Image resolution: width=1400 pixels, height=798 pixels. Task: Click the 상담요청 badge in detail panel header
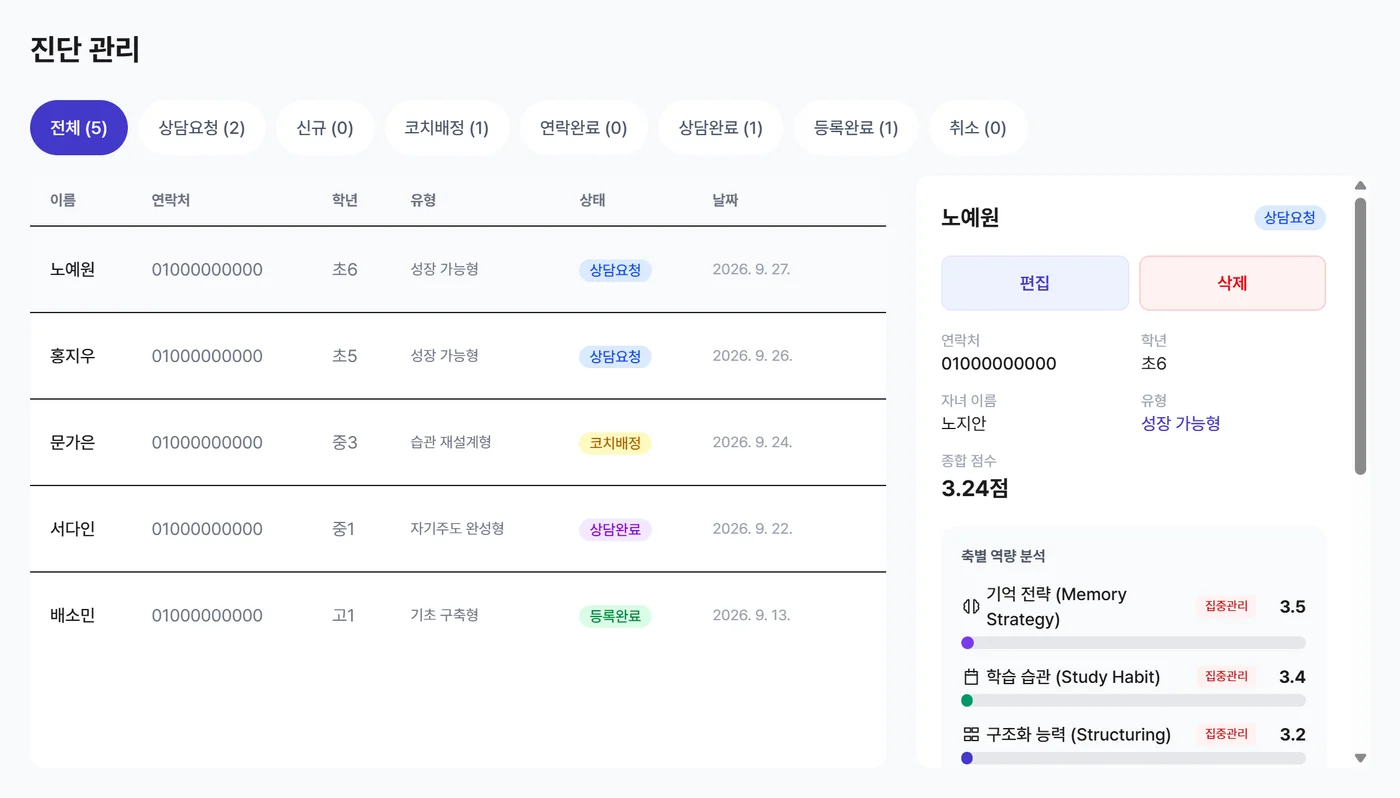click(x=1290, y=217)
